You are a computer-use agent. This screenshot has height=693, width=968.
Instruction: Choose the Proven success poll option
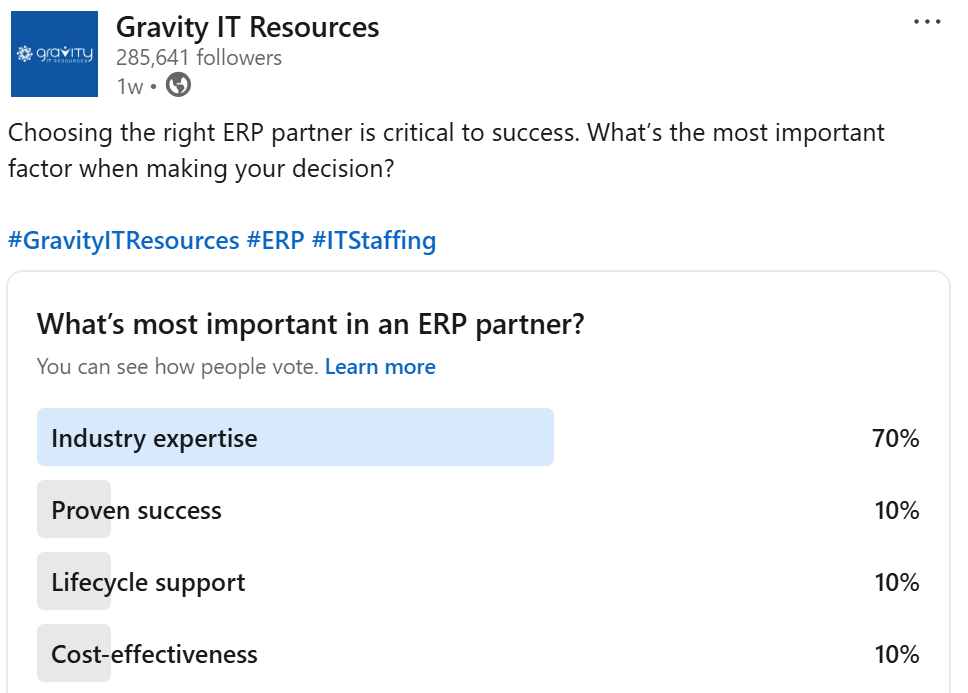pyautogui.click(x=136, y=510)
